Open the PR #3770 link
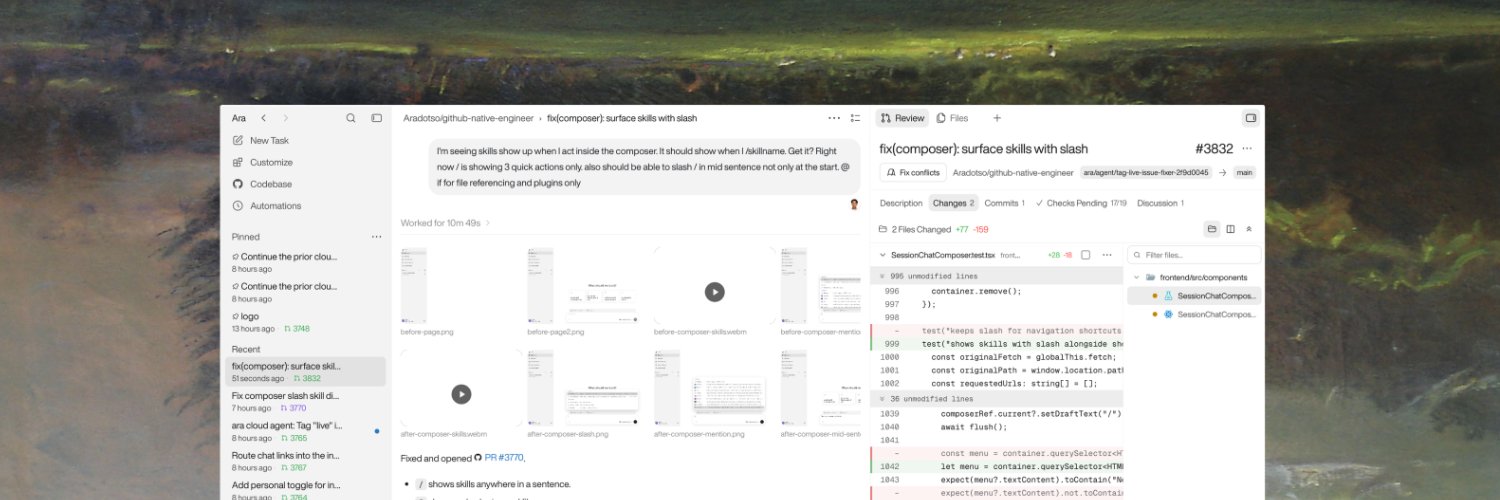 tap(504, 457)
